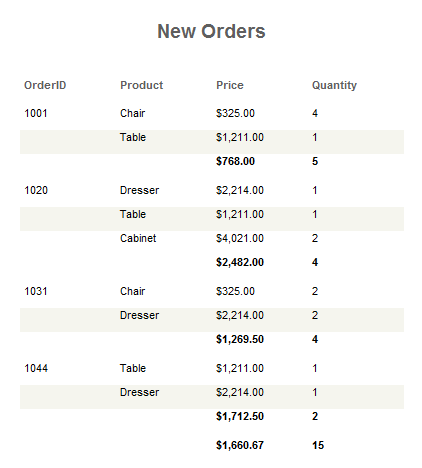This screenshot has height=468, width=422.
Task: Select the Product column header
Action: (141, 85)
